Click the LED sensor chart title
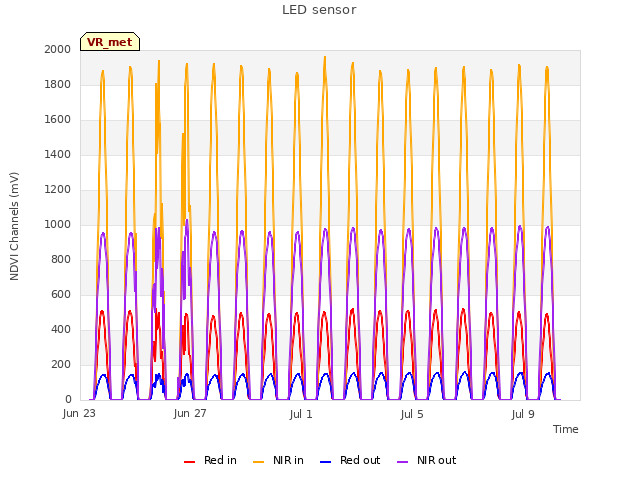The height and width of the screenshot is (480, 640). (x=319, y=10)
